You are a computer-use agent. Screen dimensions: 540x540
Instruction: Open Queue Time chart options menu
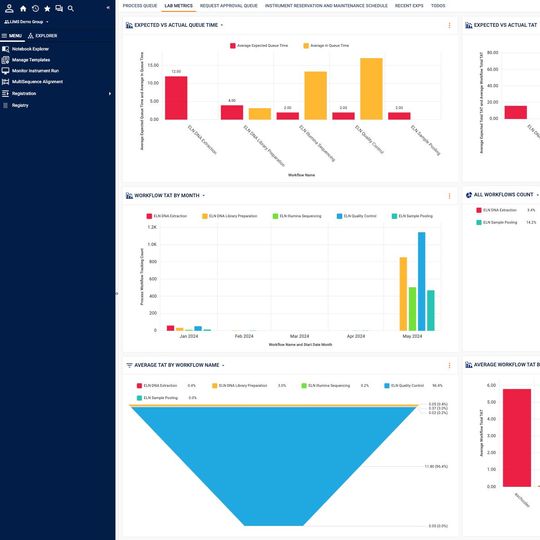click(449, 25)
